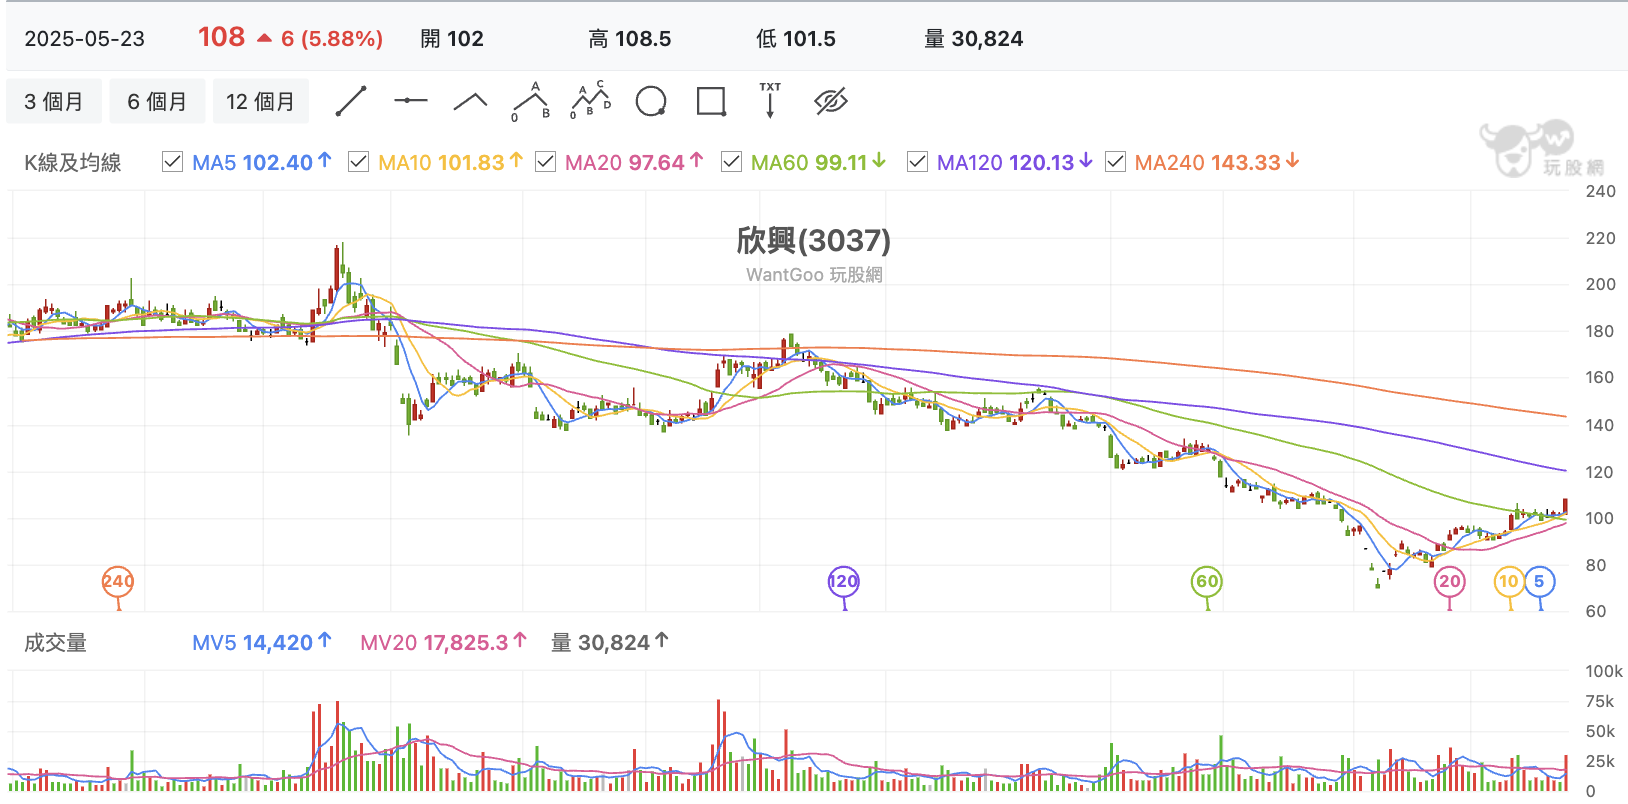Click the pink 20 period marker
Screen dimensions: 1628x804
coord(1450,582)
